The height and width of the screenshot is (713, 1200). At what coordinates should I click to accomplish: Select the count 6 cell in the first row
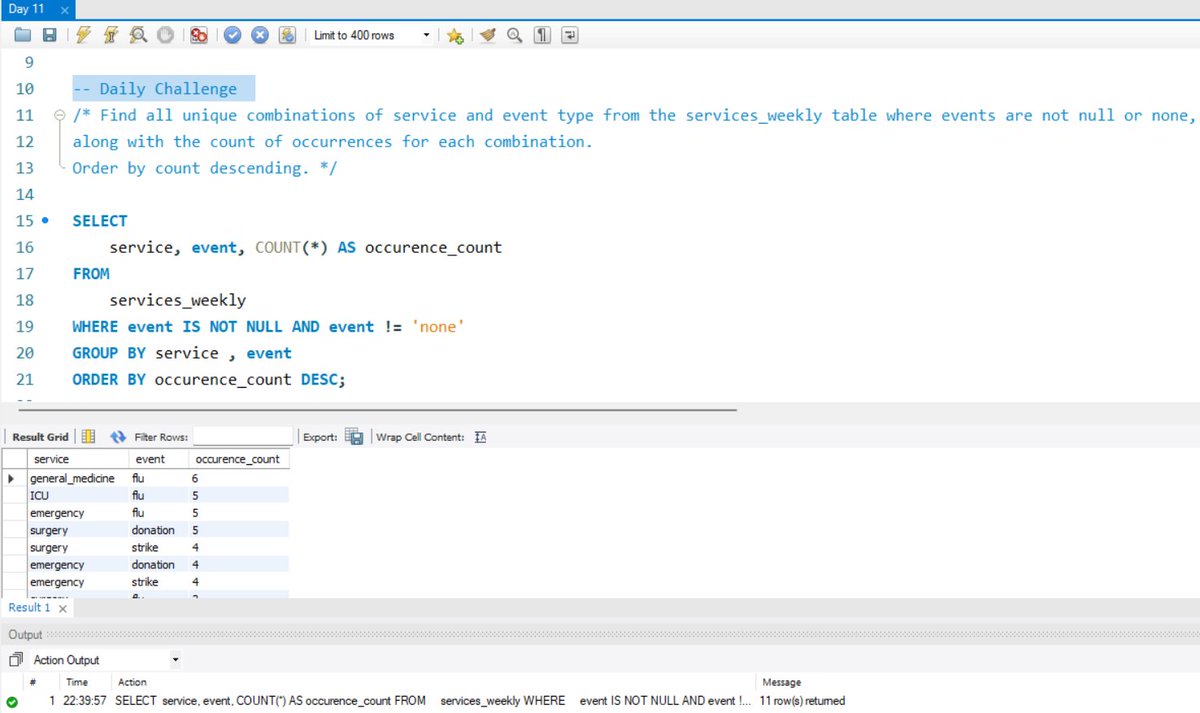tap(238, 478)
